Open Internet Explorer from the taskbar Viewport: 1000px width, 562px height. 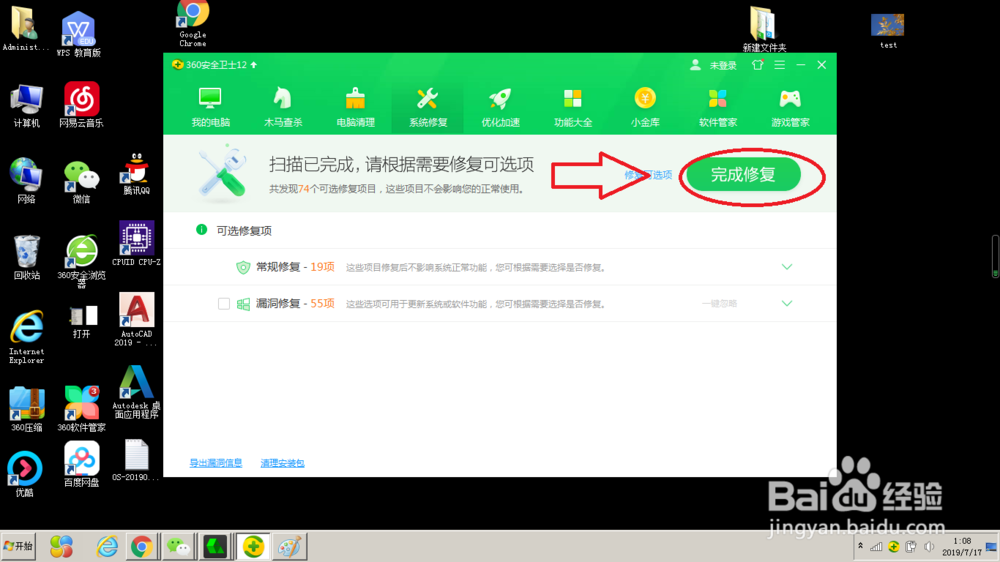pos(107,547)
